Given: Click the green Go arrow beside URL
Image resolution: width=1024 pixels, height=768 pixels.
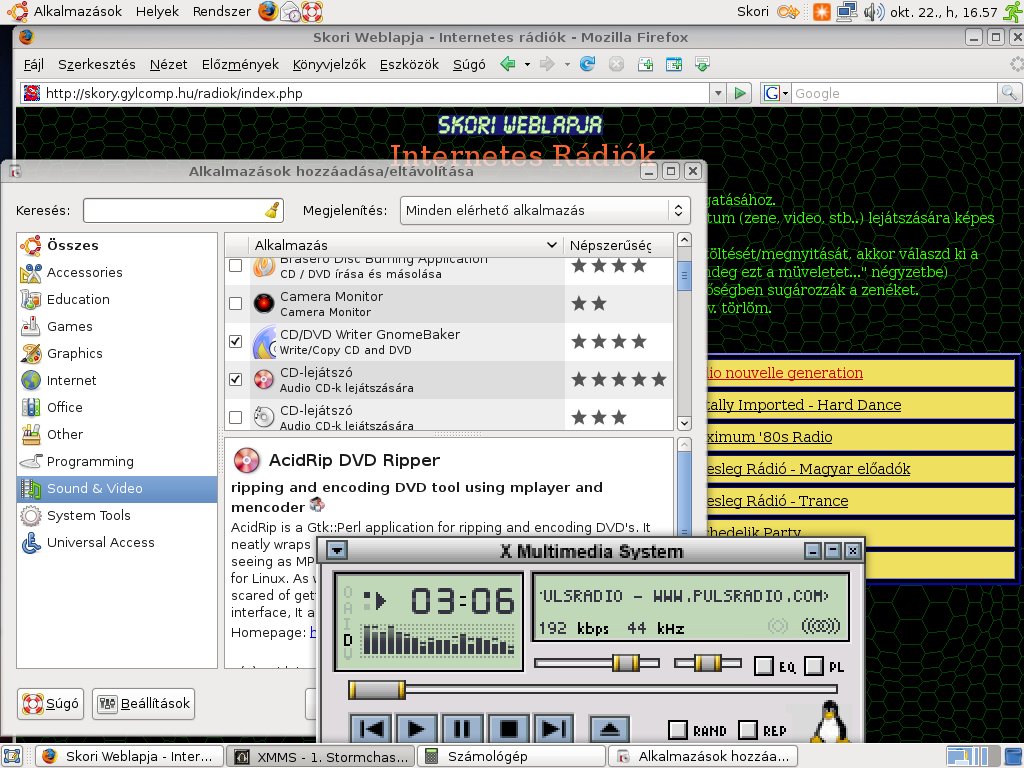Looking at the screenshot, I should click(740, 93).
